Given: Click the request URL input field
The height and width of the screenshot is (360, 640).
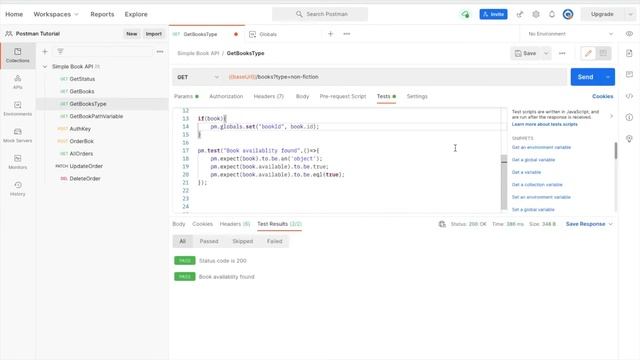Looking at the screenshot, I should pyautogui.click(x=395, y=77).
